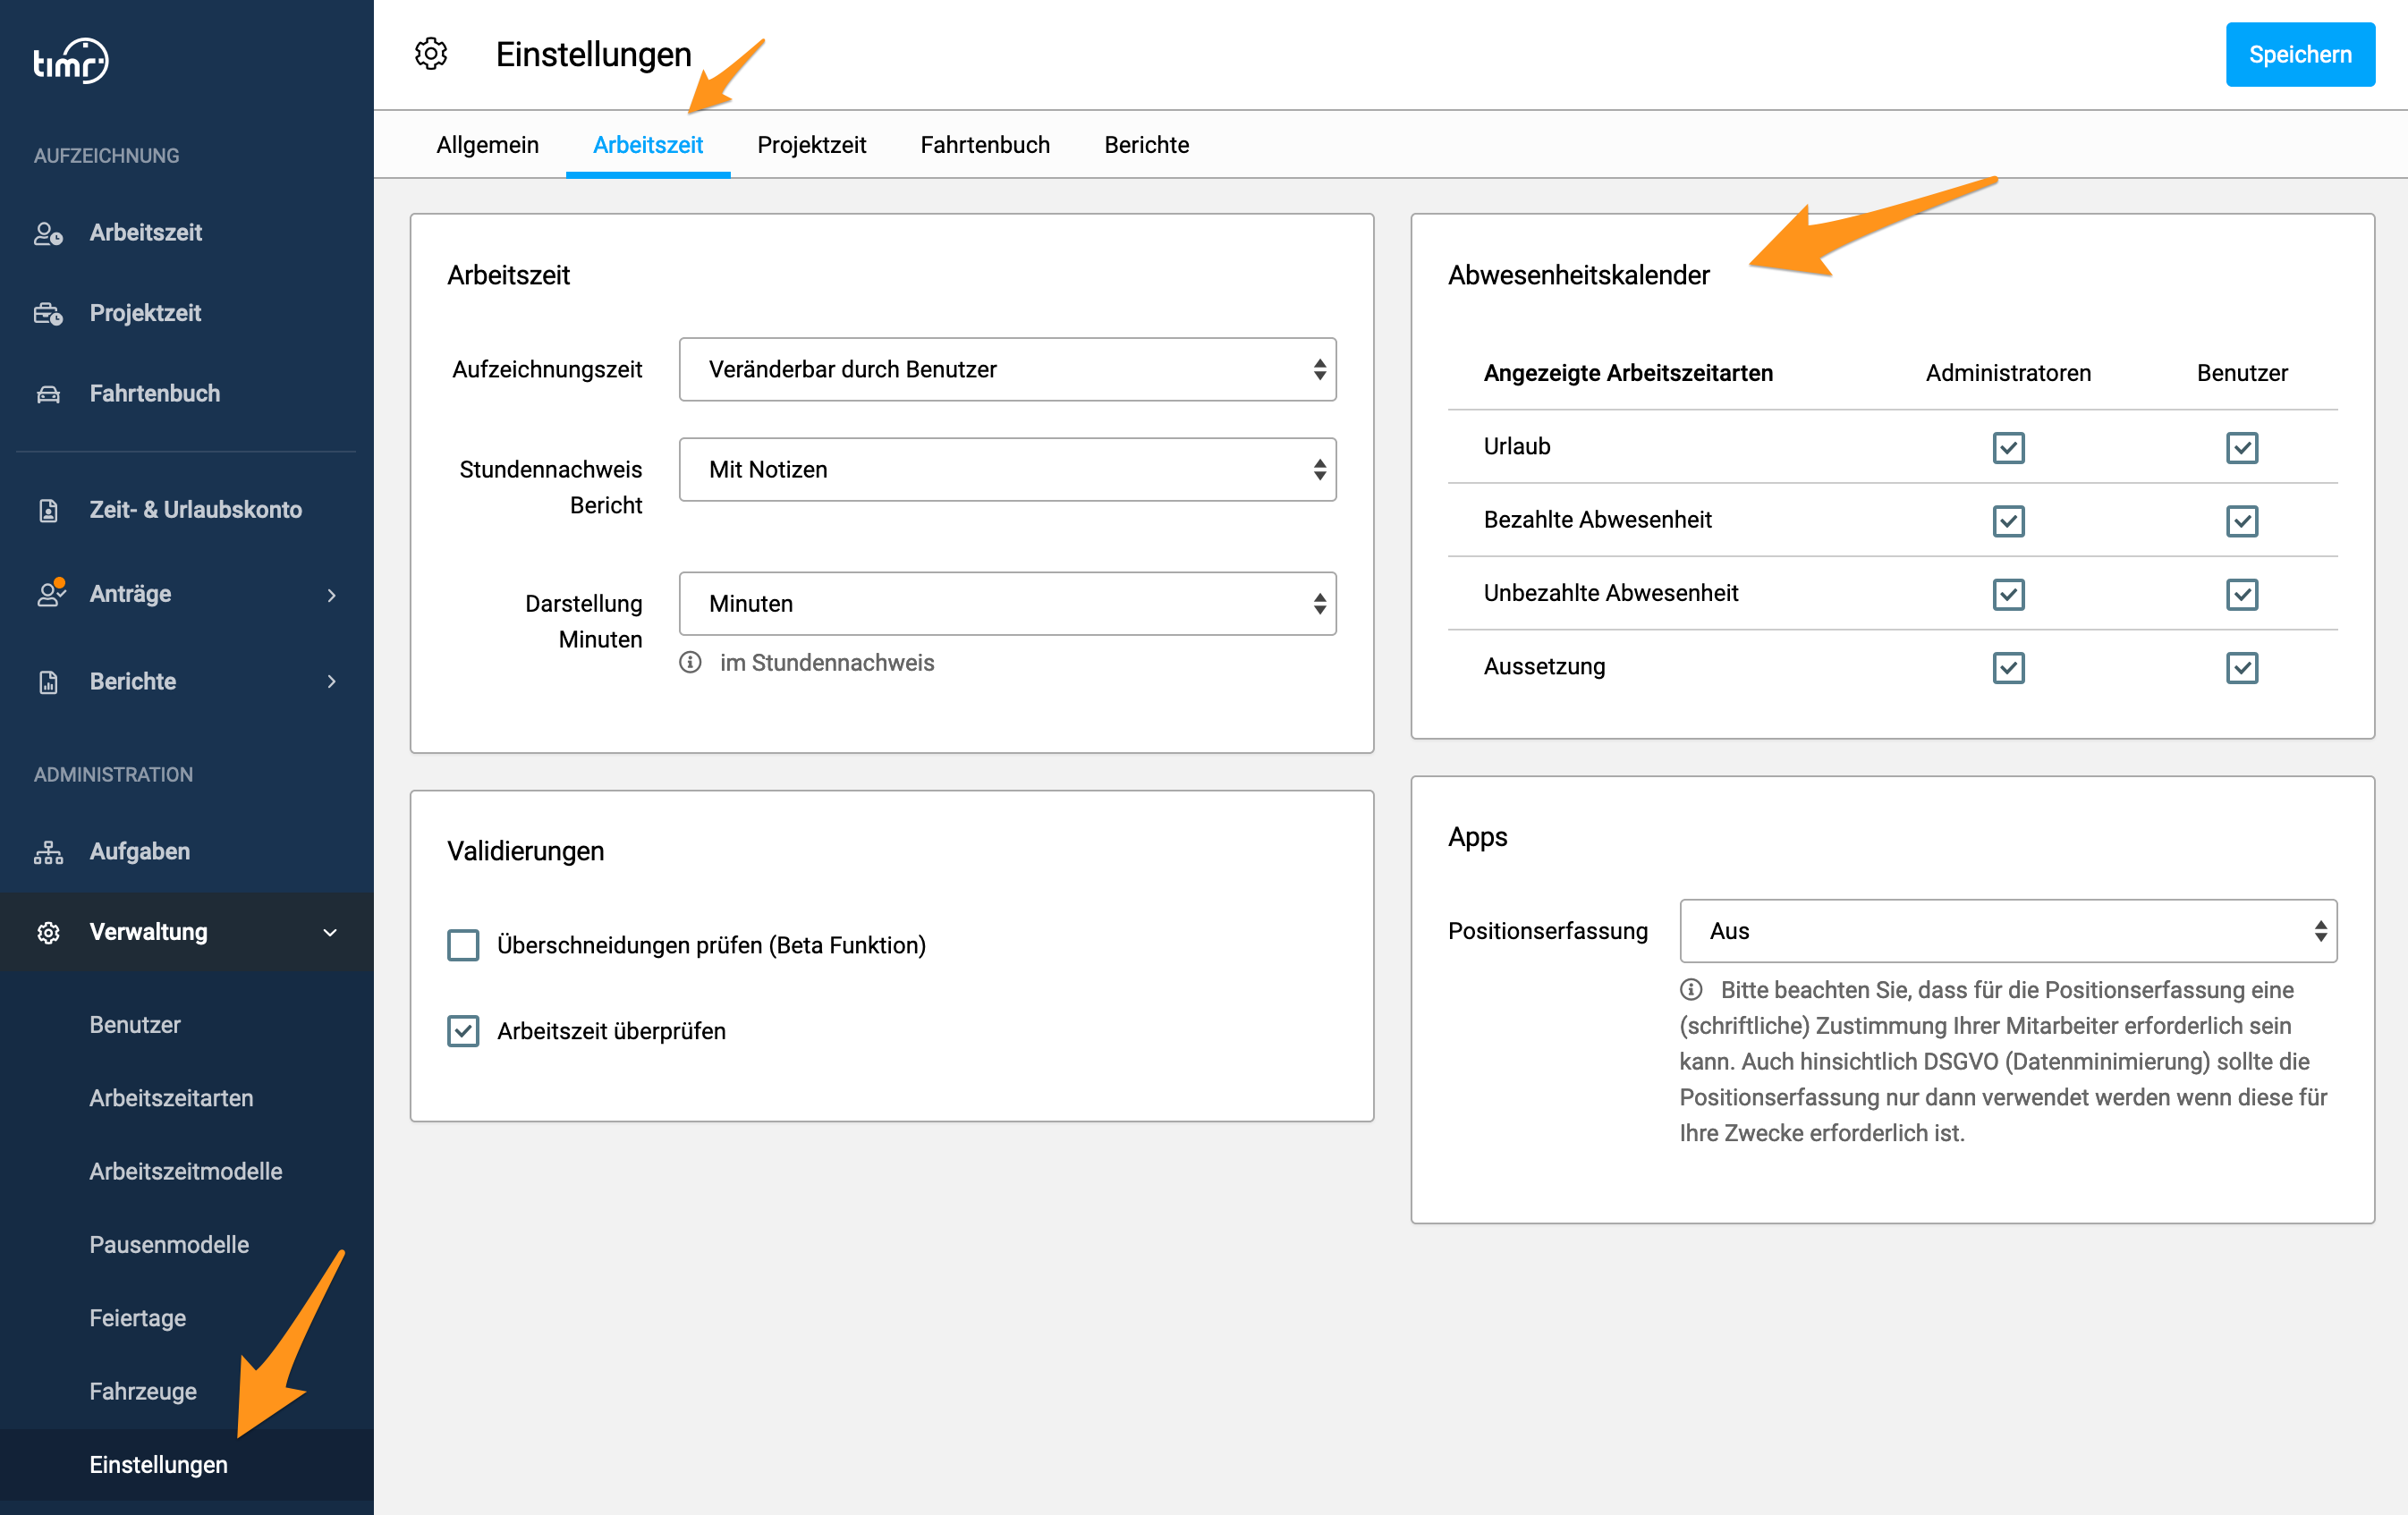2408x1515 pixels.
Task: Click the Aufgaben hierarchy icon
Action: click(48, 852)
